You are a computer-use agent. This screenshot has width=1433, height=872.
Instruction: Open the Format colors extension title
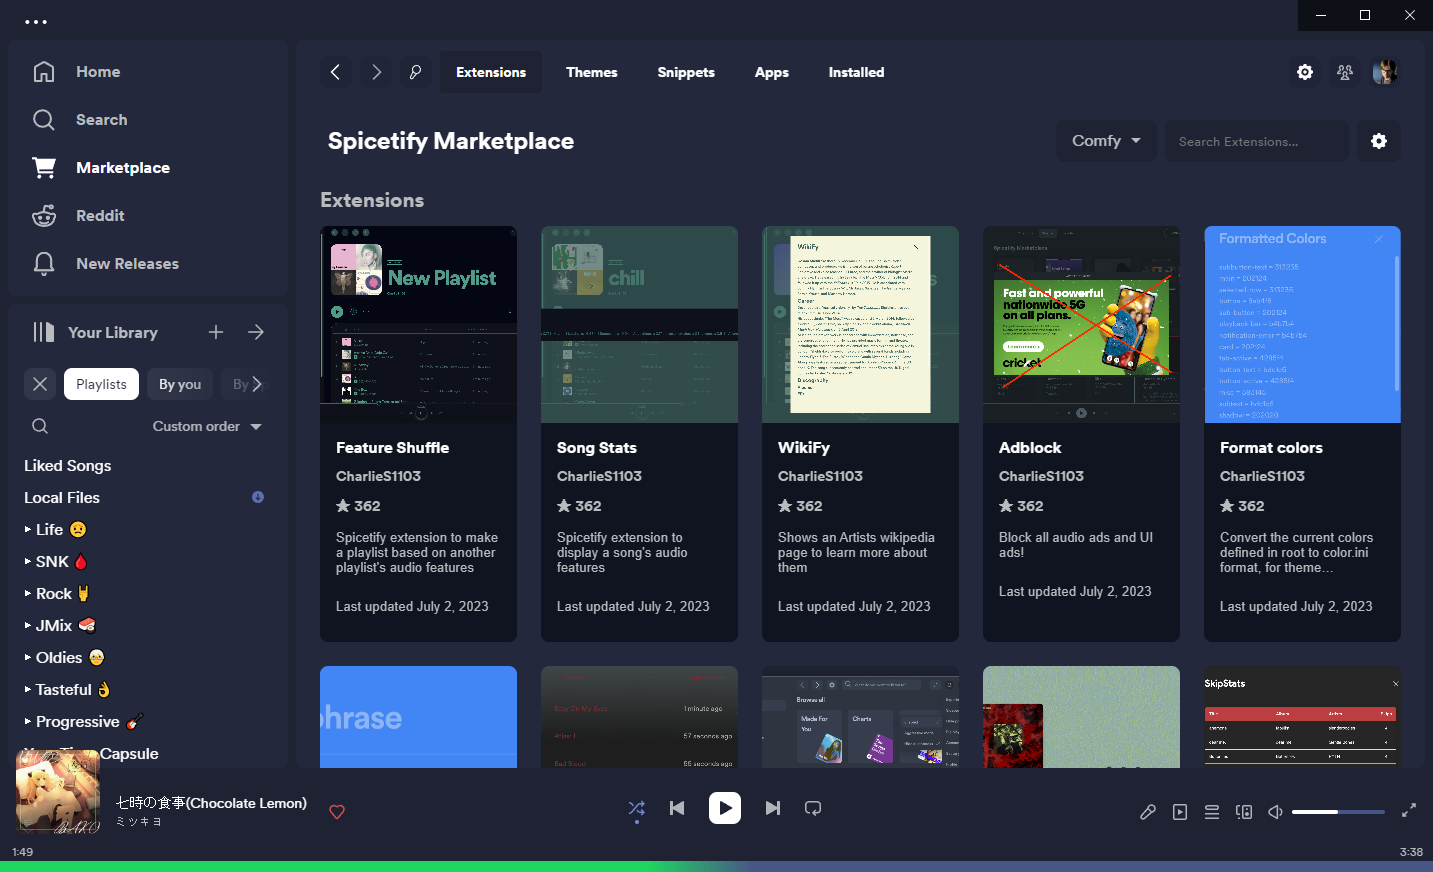(1271, 448)
